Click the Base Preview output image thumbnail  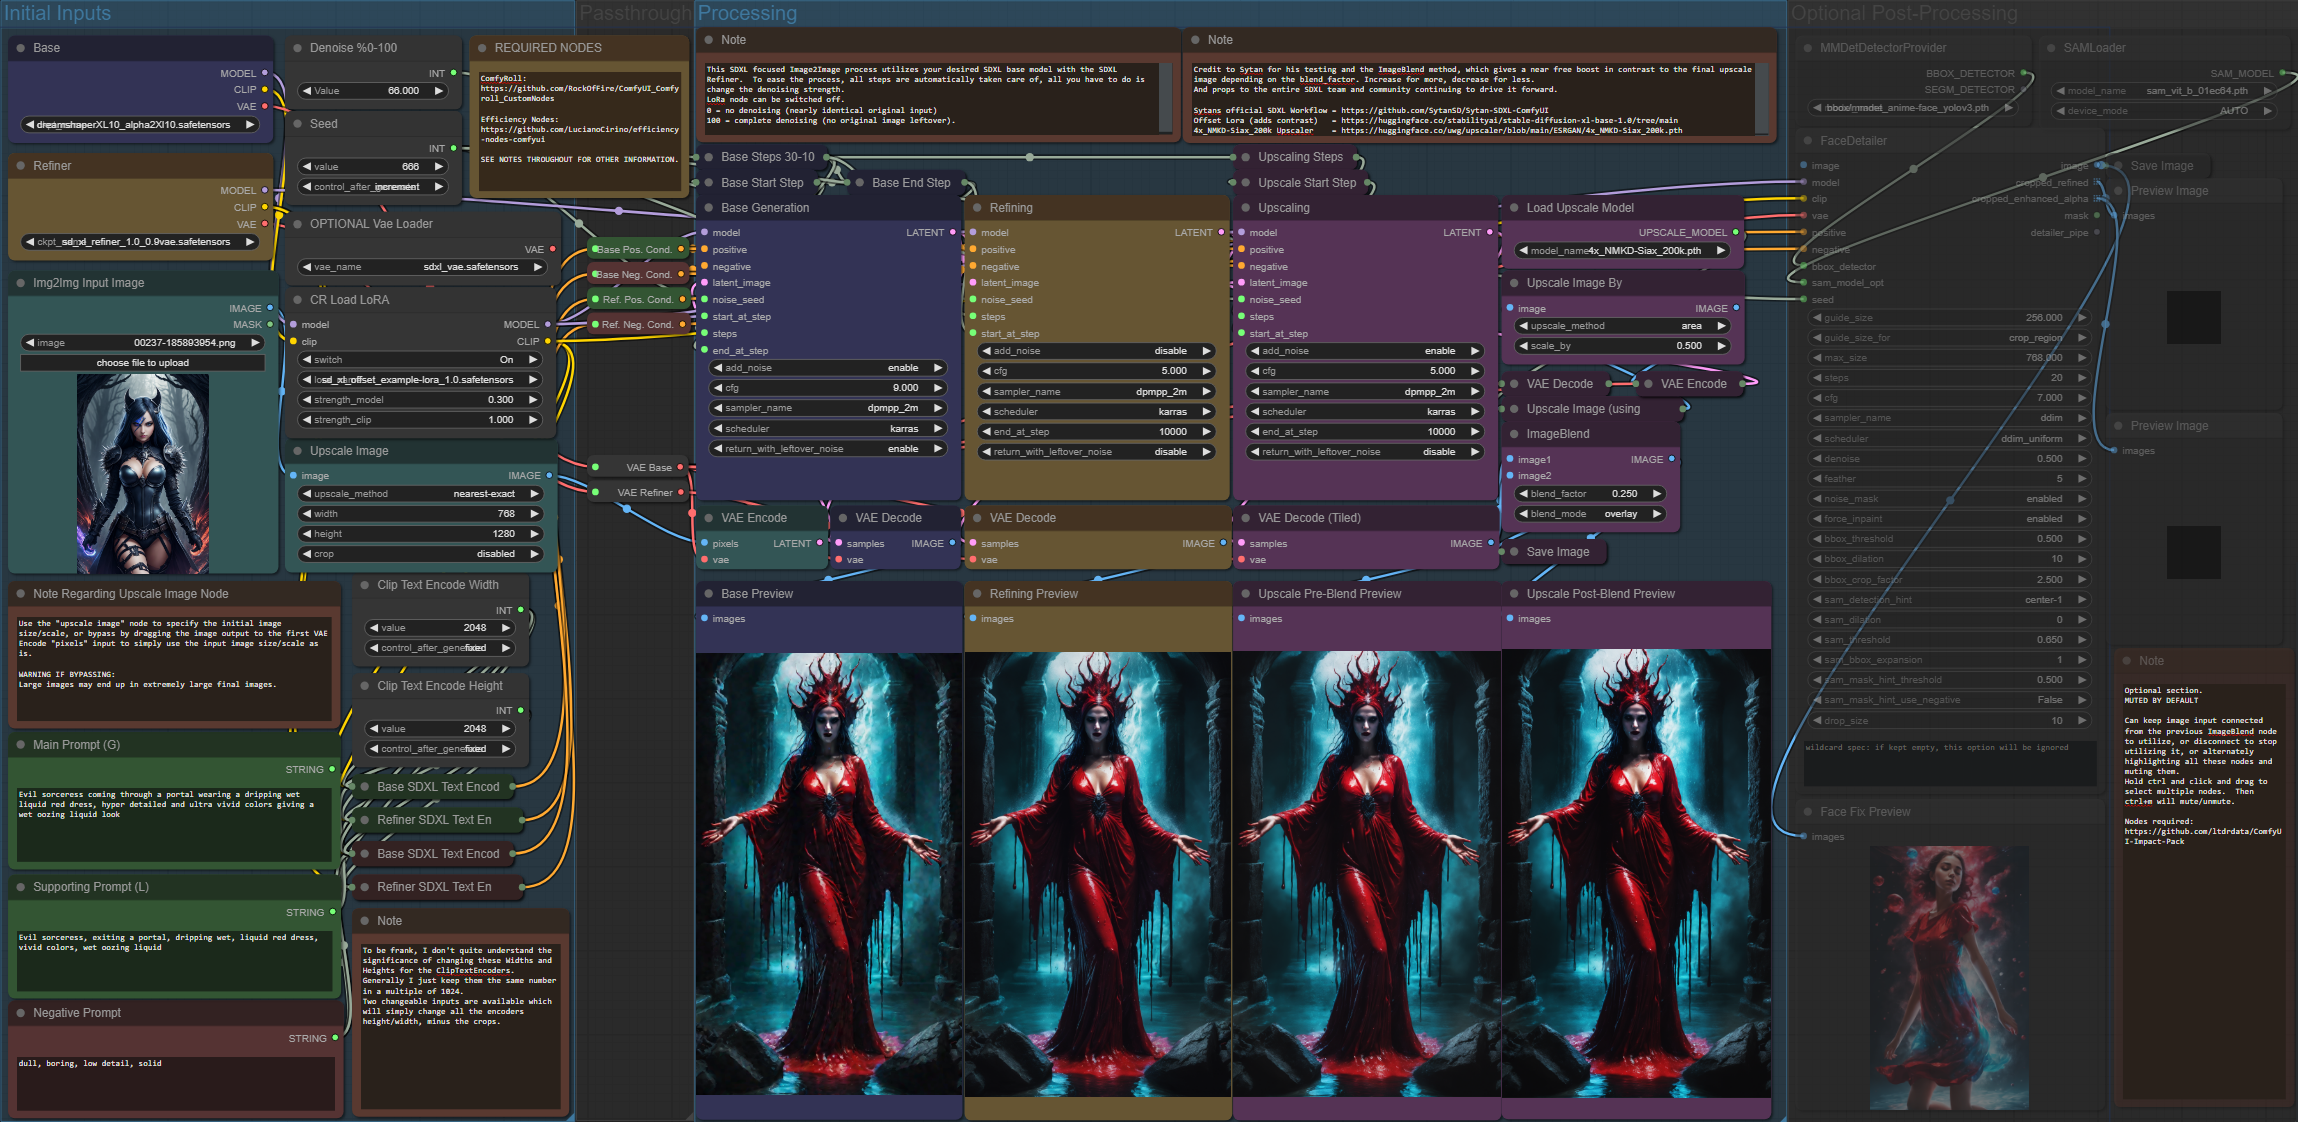(x=828, y=875)
